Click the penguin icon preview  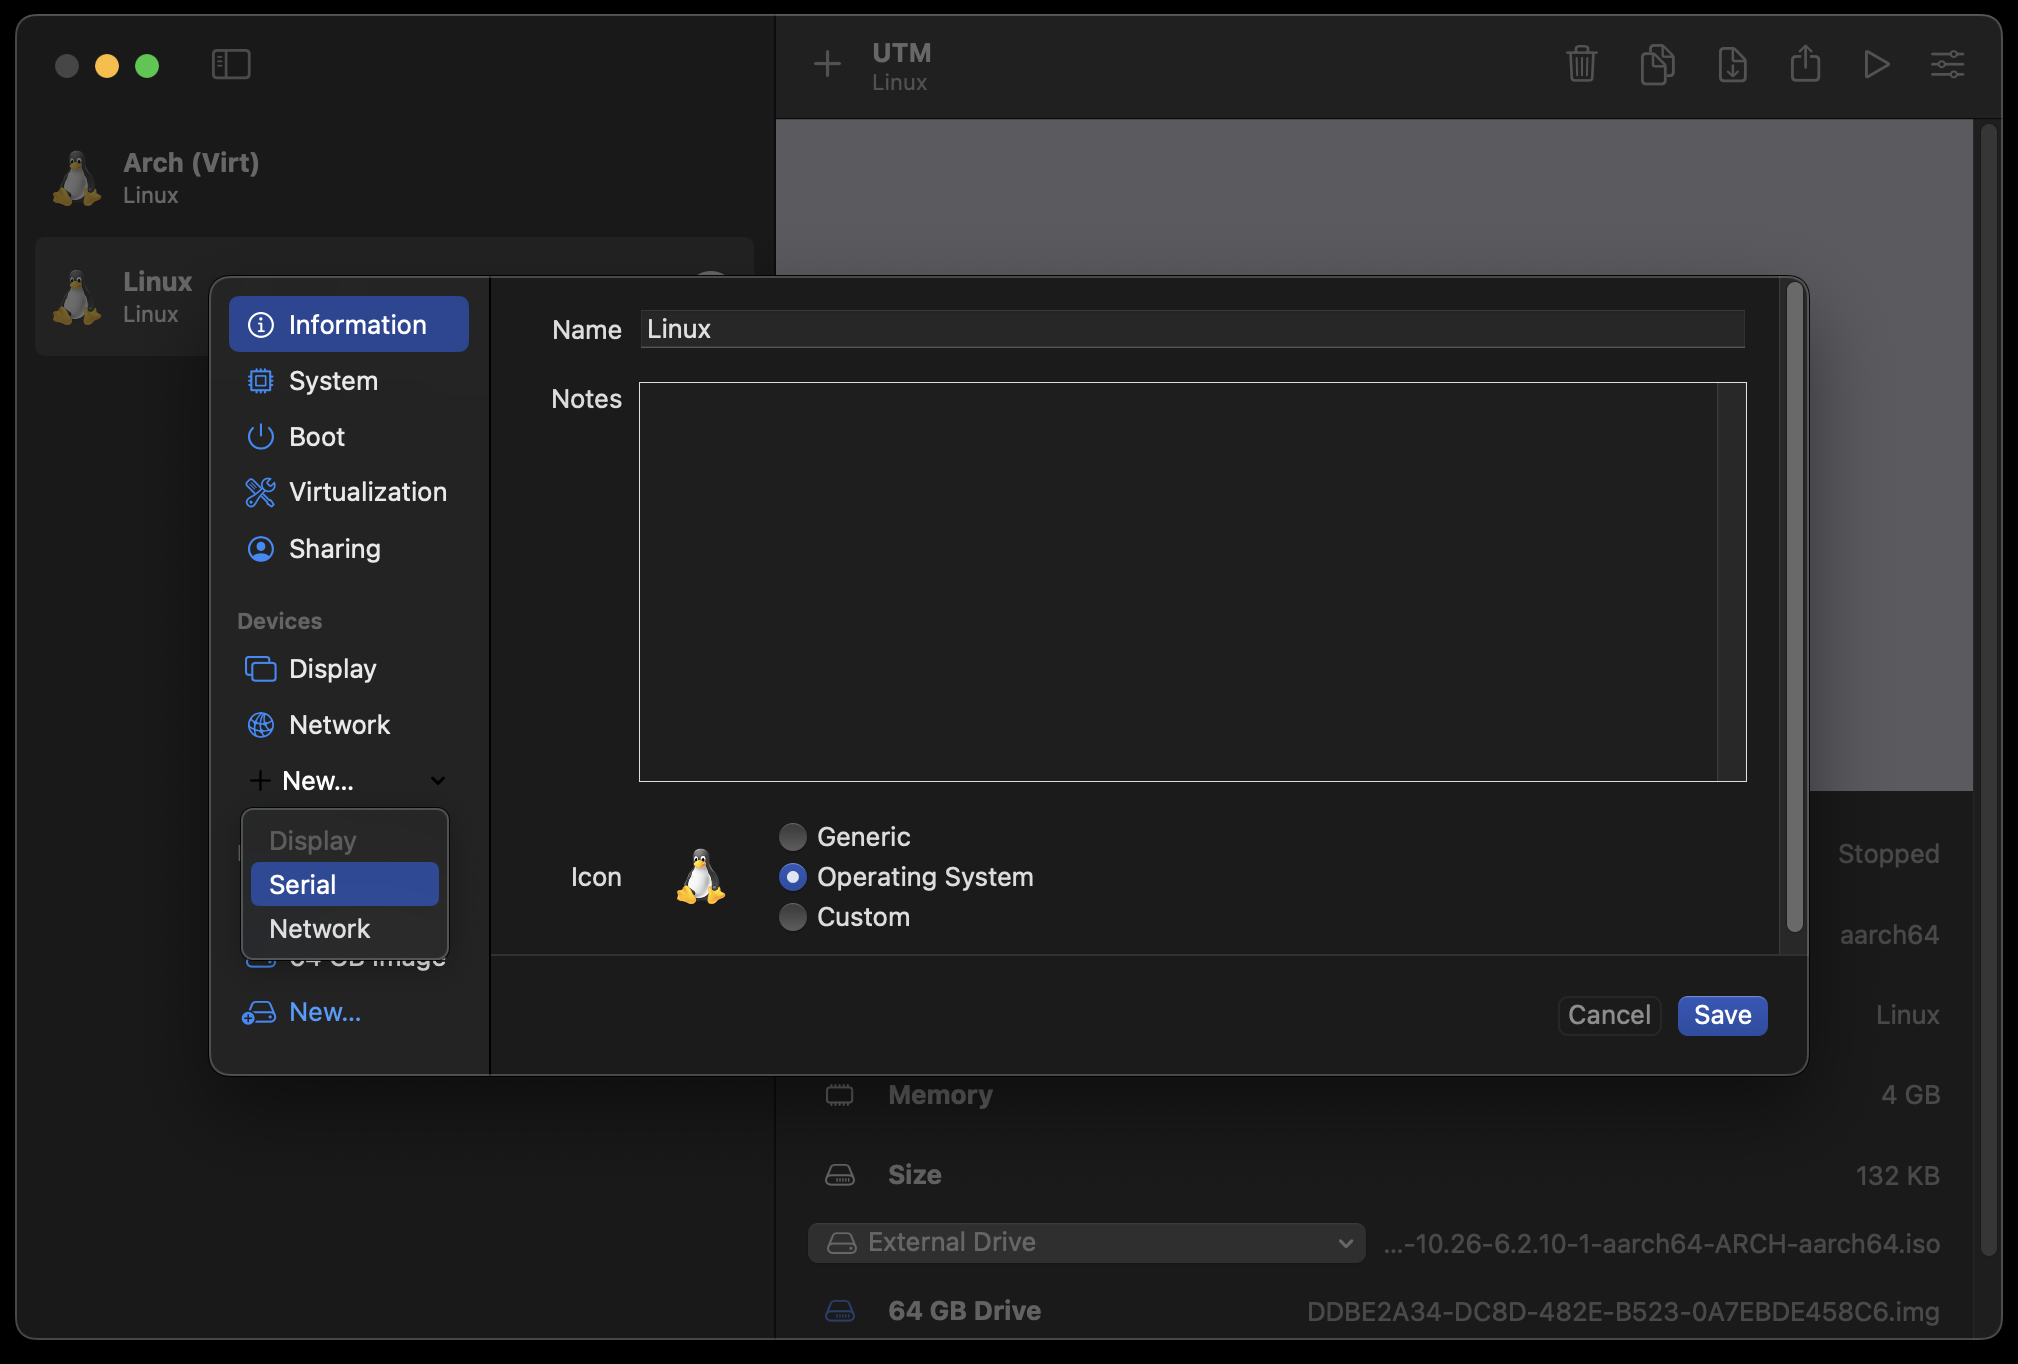click(700, 877)
